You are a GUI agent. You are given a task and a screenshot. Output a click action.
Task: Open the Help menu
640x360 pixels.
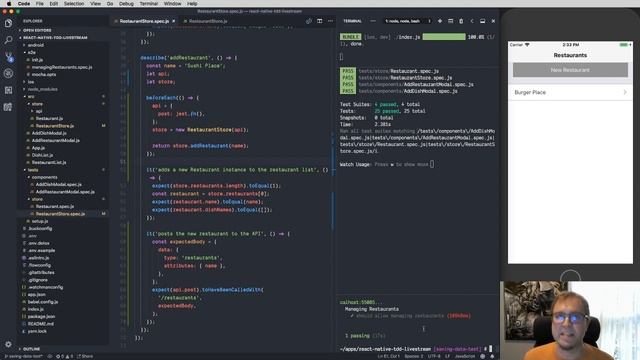click(192, 3)
